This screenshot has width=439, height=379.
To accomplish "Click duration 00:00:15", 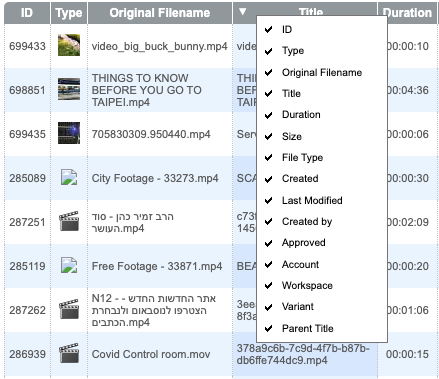I will coord(407,354).
